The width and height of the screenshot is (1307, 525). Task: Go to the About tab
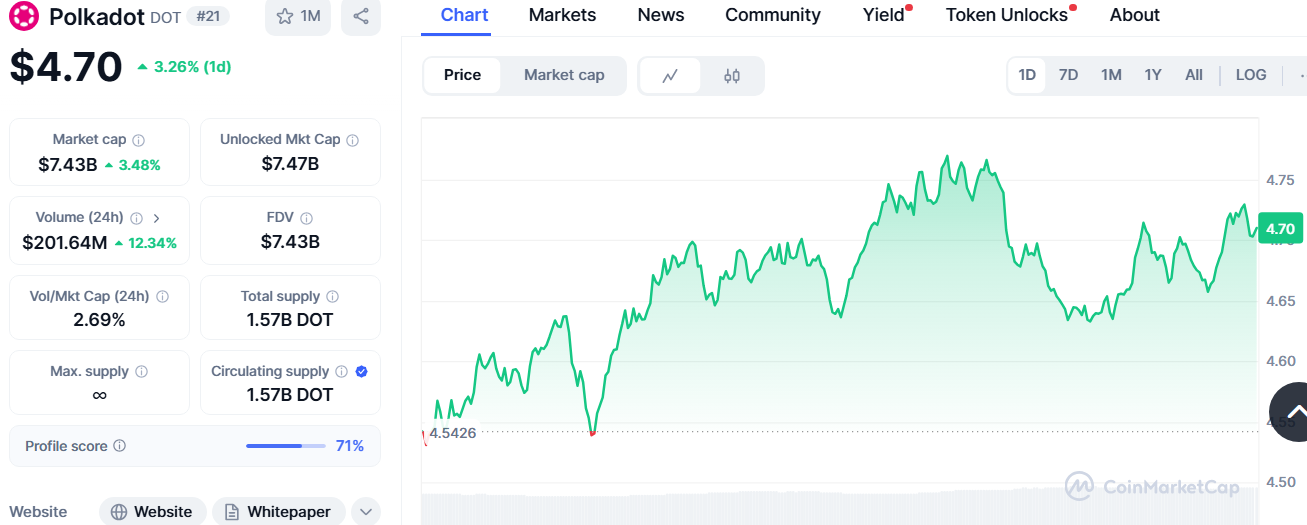pyautogui.click(x=1135, y=15)
